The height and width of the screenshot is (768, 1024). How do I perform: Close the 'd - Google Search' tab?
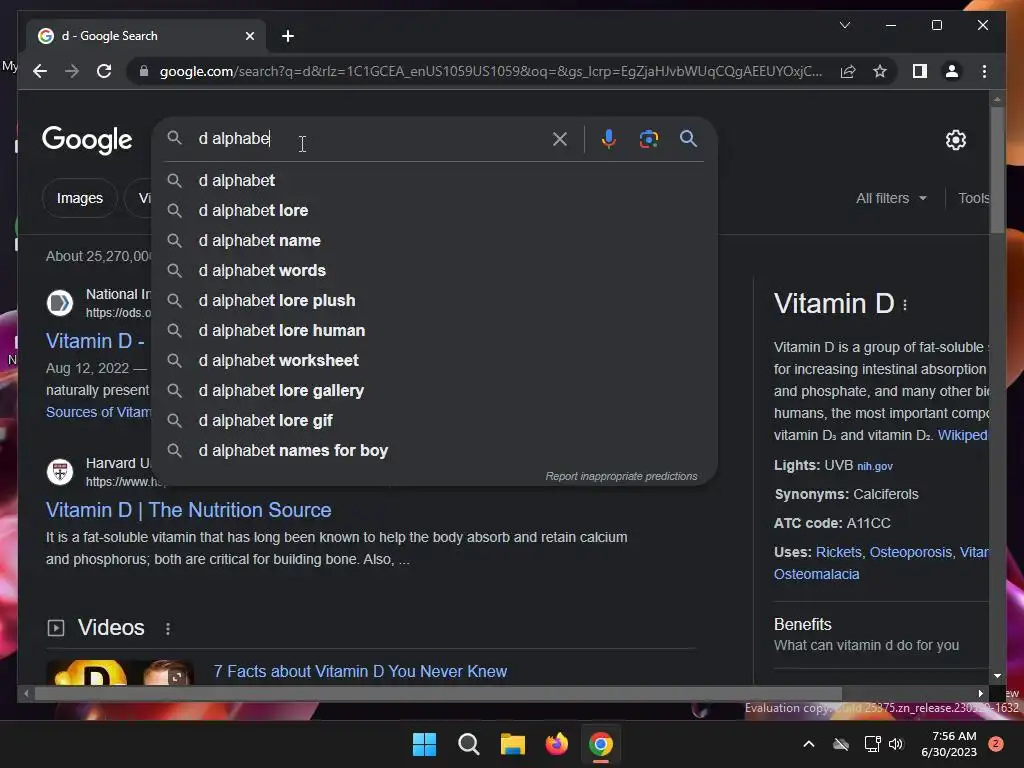click(249, 36)
